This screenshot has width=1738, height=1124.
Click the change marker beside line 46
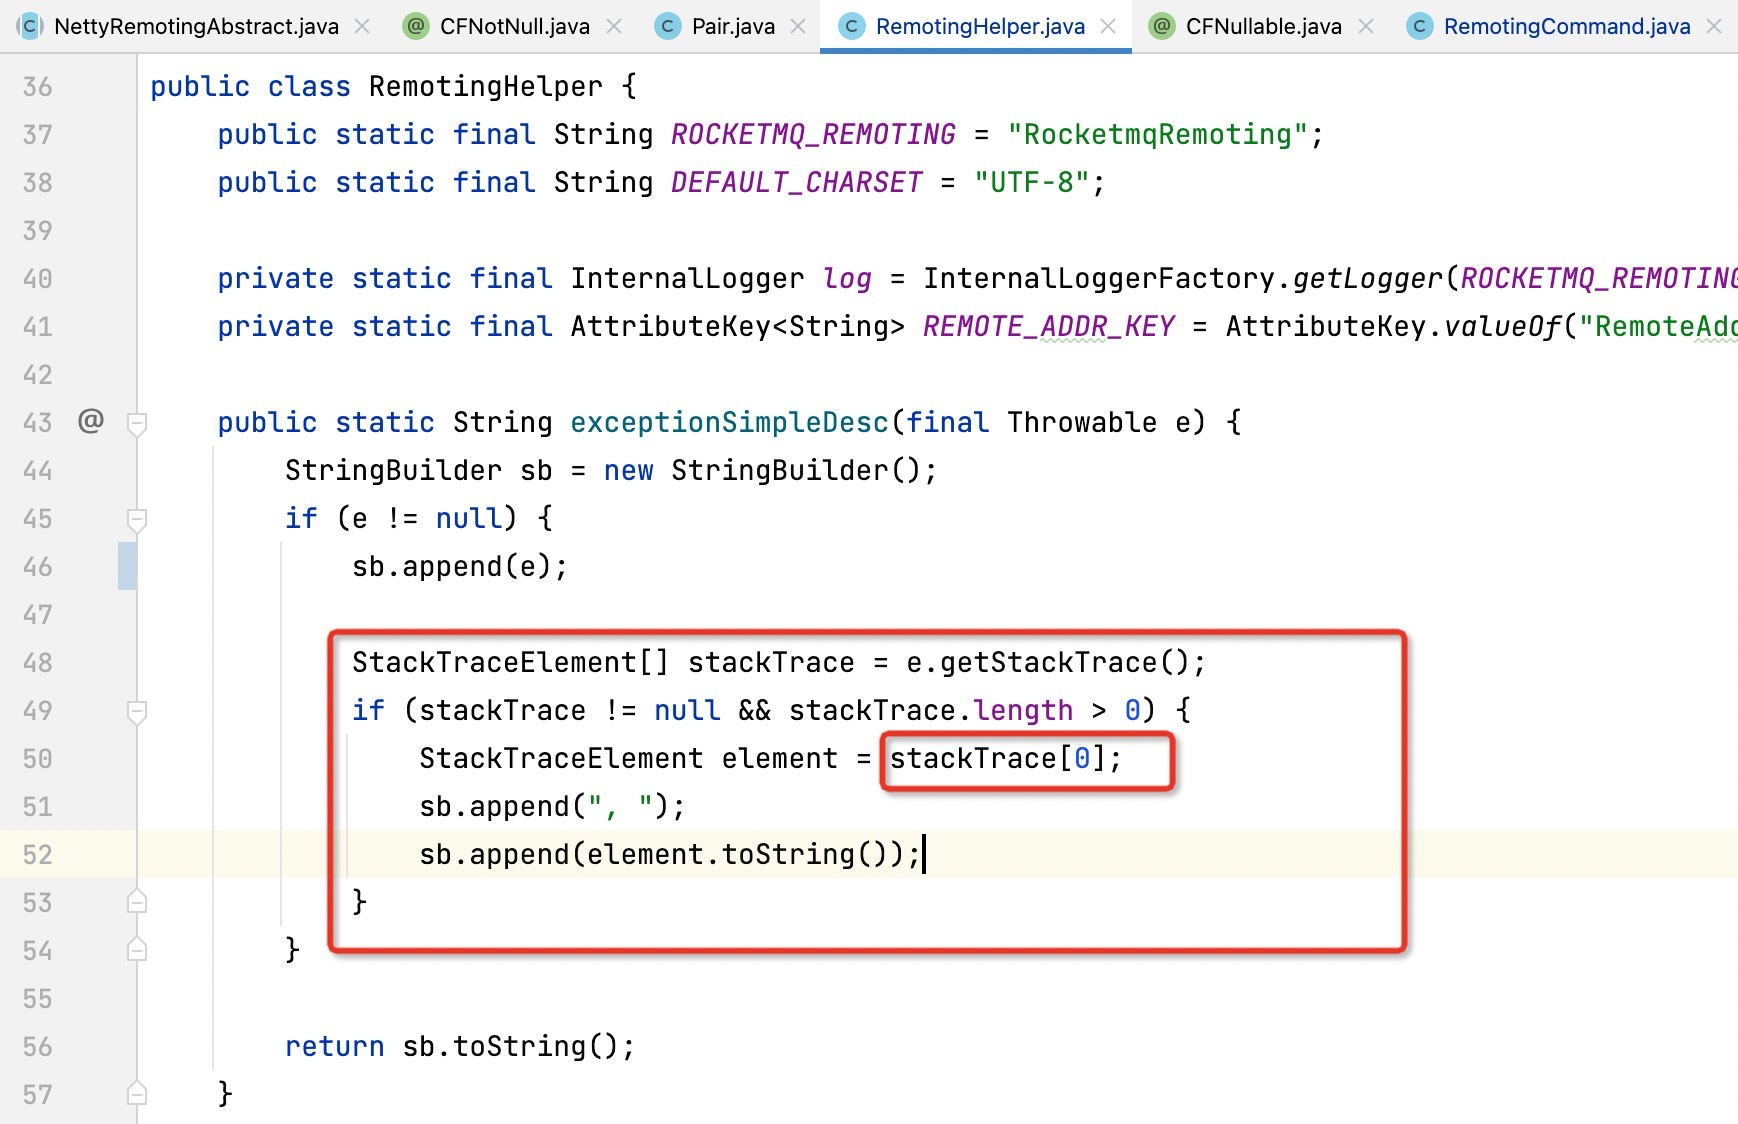pos(127,566)
